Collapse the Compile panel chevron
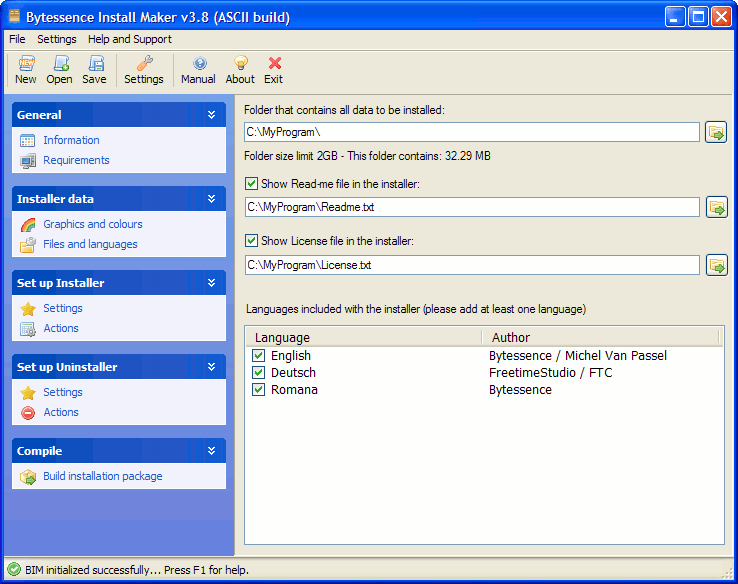The width and height of the screenshot is (738, 584). coord(212,451)
